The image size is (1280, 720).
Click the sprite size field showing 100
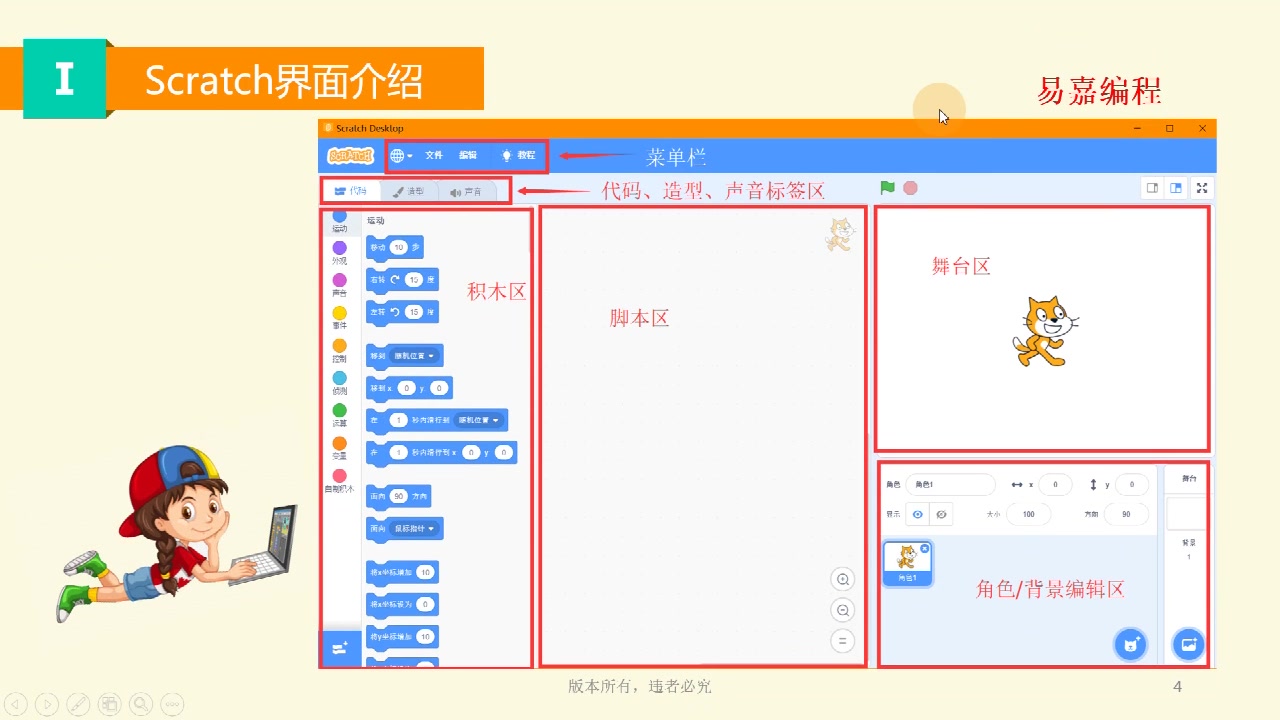(x=1028, y=514)
